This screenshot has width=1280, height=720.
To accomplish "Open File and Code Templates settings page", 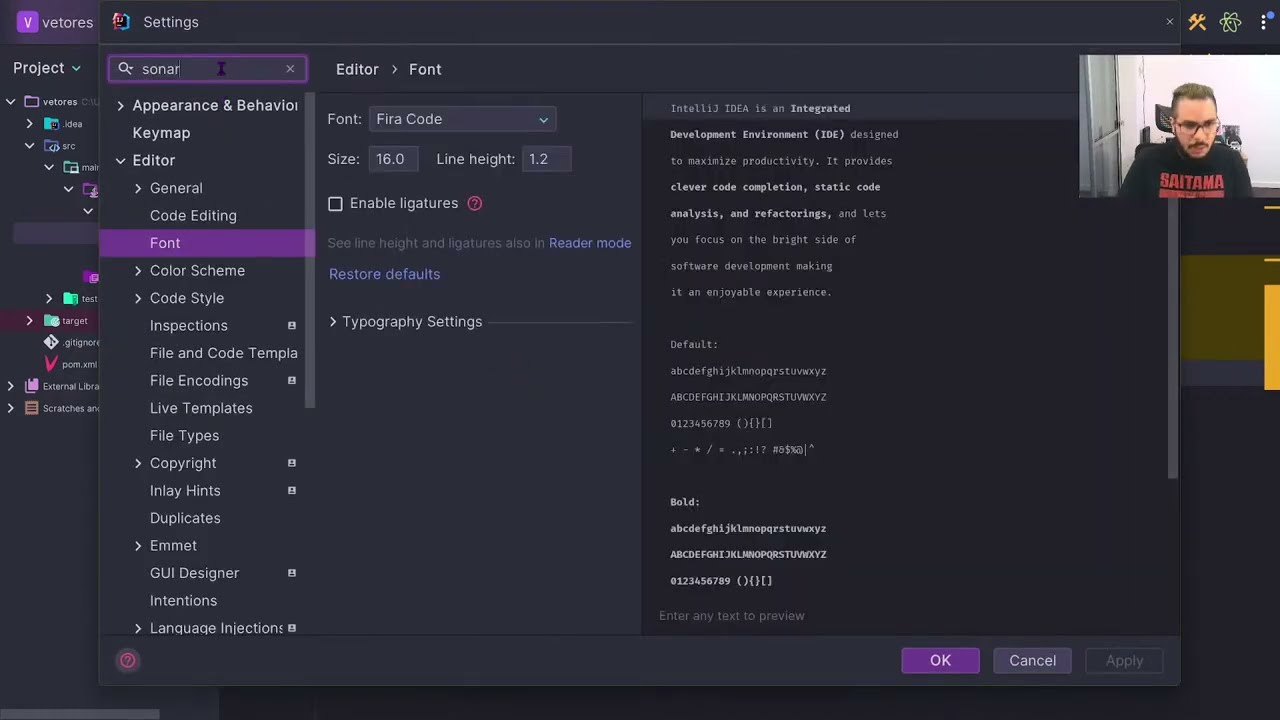I will point(224,353).
